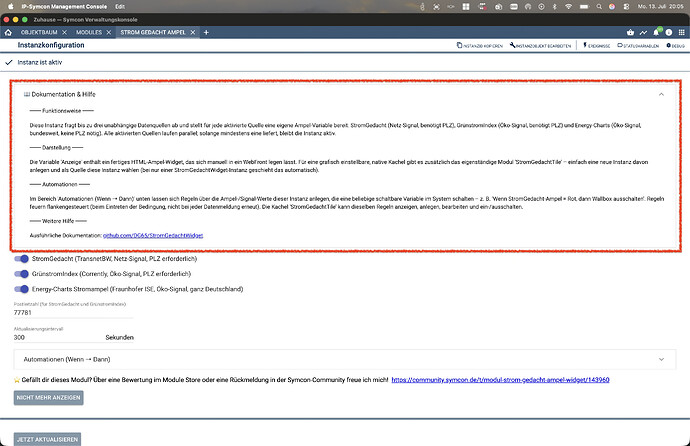Close the STROM GEDACHT AMPEL tab
The height and width of the screenshot is (446, 690).
[x=193, y=33]
